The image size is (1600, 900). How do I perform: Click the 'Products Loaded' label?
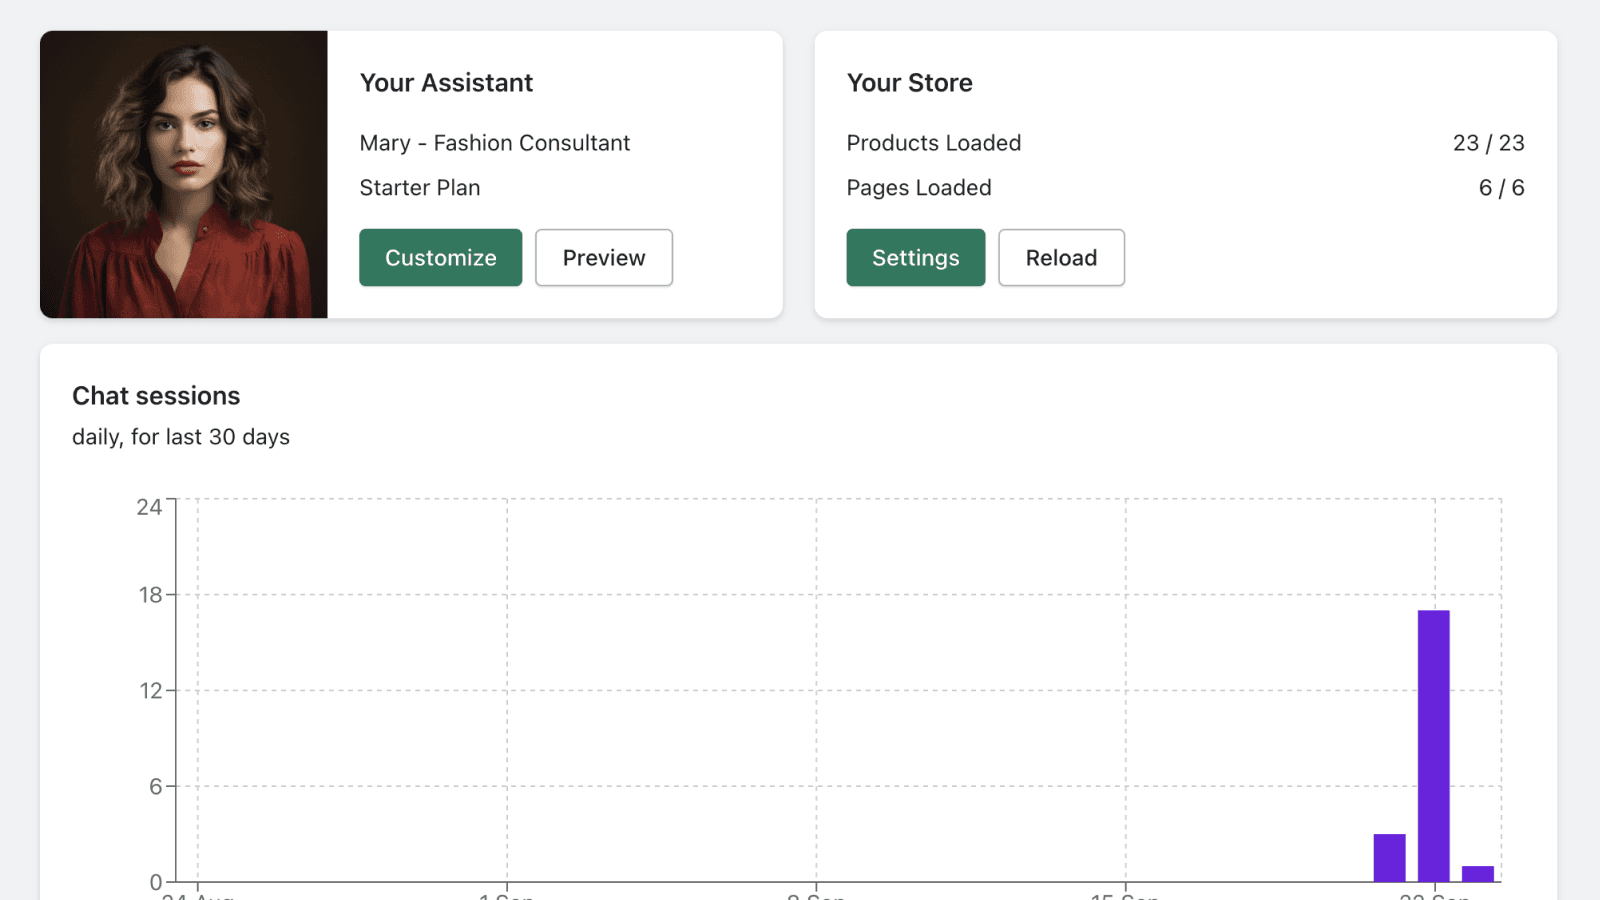click(x=933, y=143)
